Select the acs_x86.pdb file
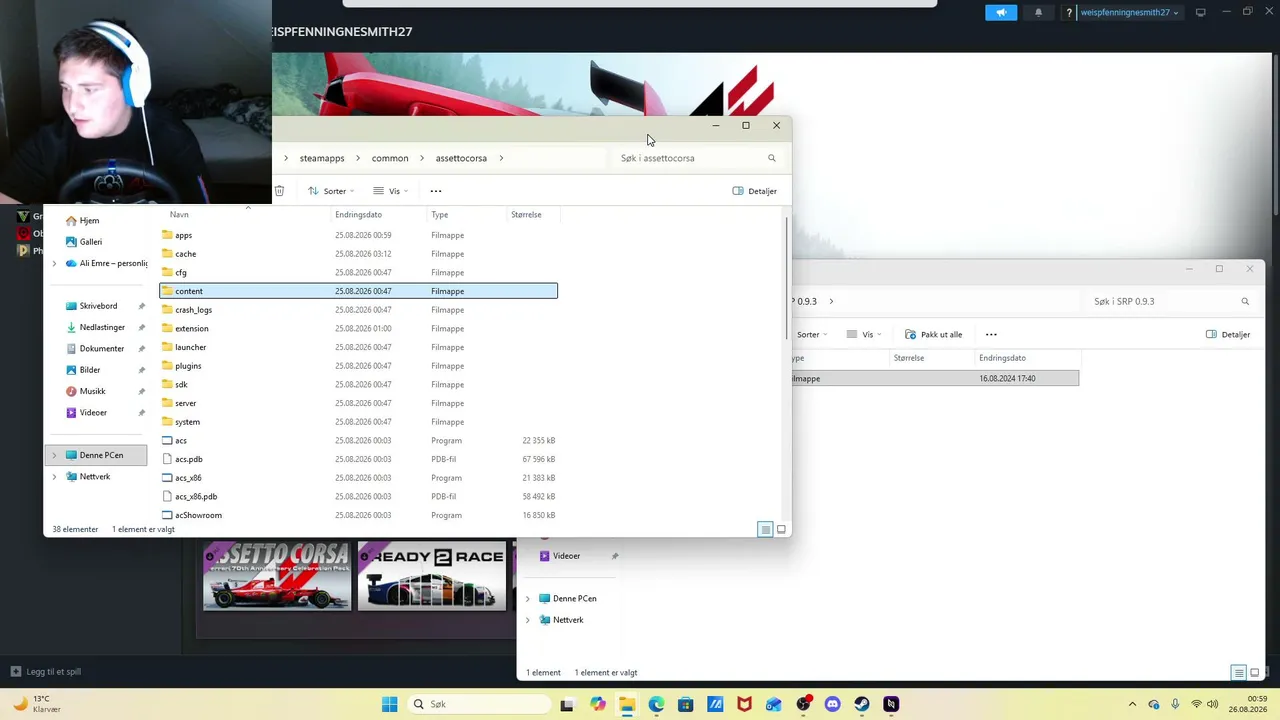The image size is (1280, 720). click(358, 496)
